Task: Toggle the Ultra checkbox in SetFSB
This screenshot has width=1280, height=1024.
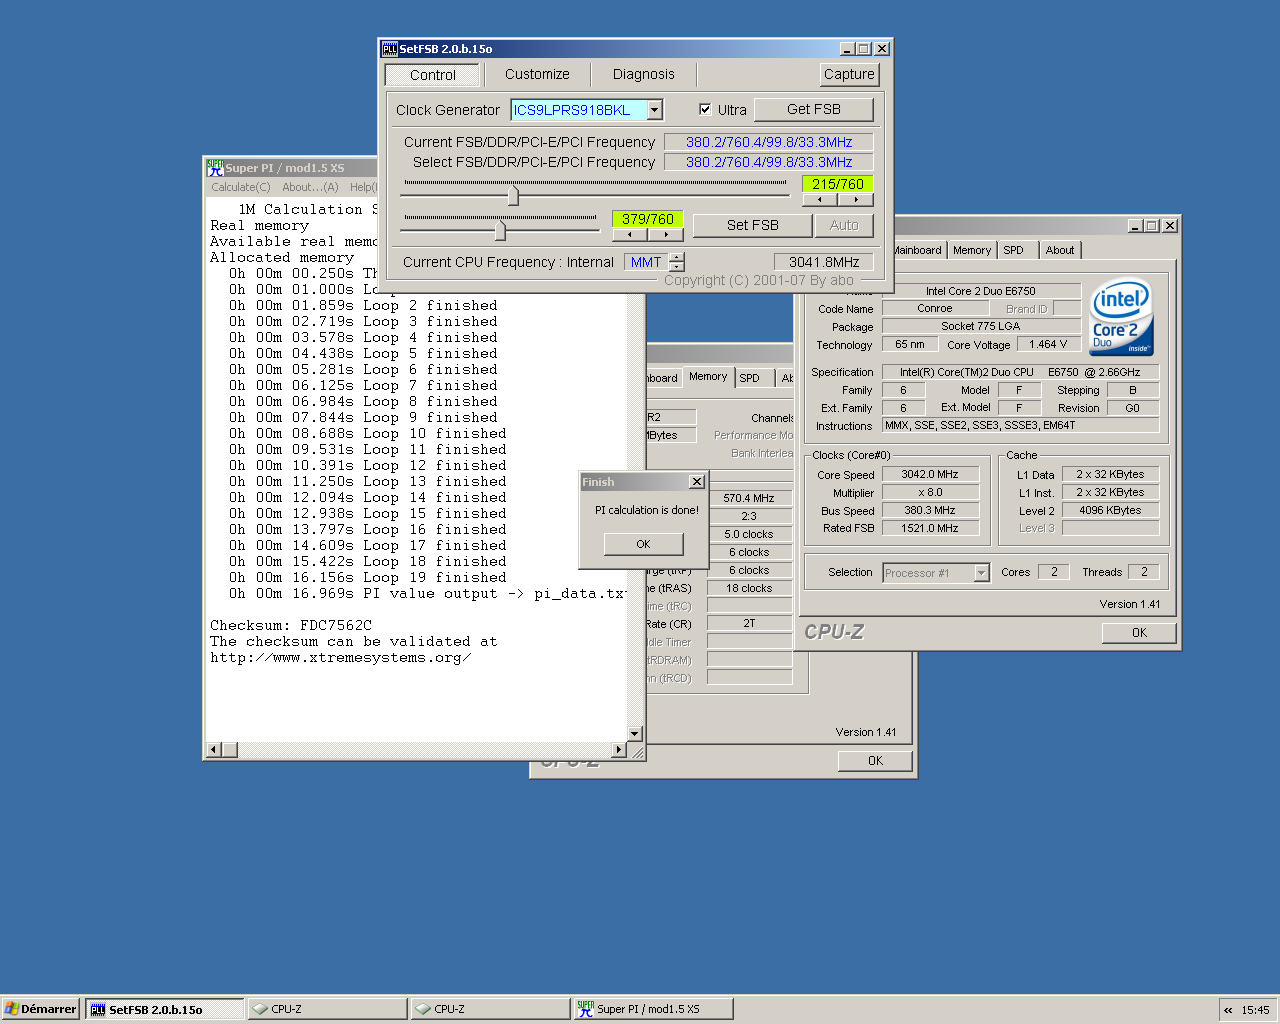Action: tap(705, 109)
